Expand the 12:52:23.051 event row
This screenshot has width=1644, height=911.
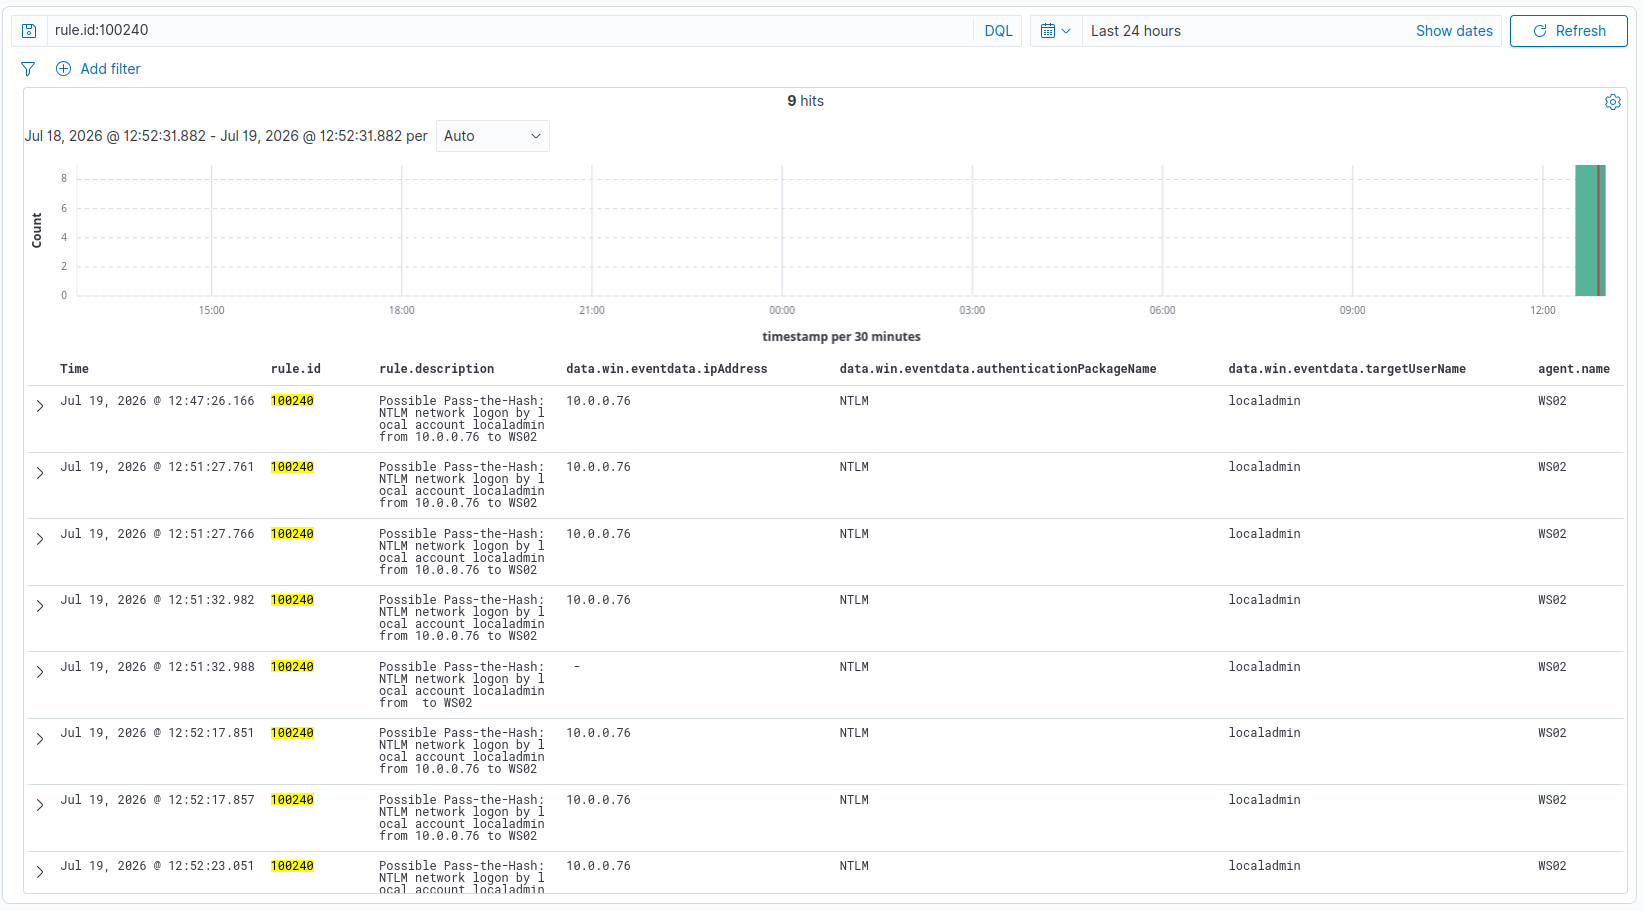[40, 872]
